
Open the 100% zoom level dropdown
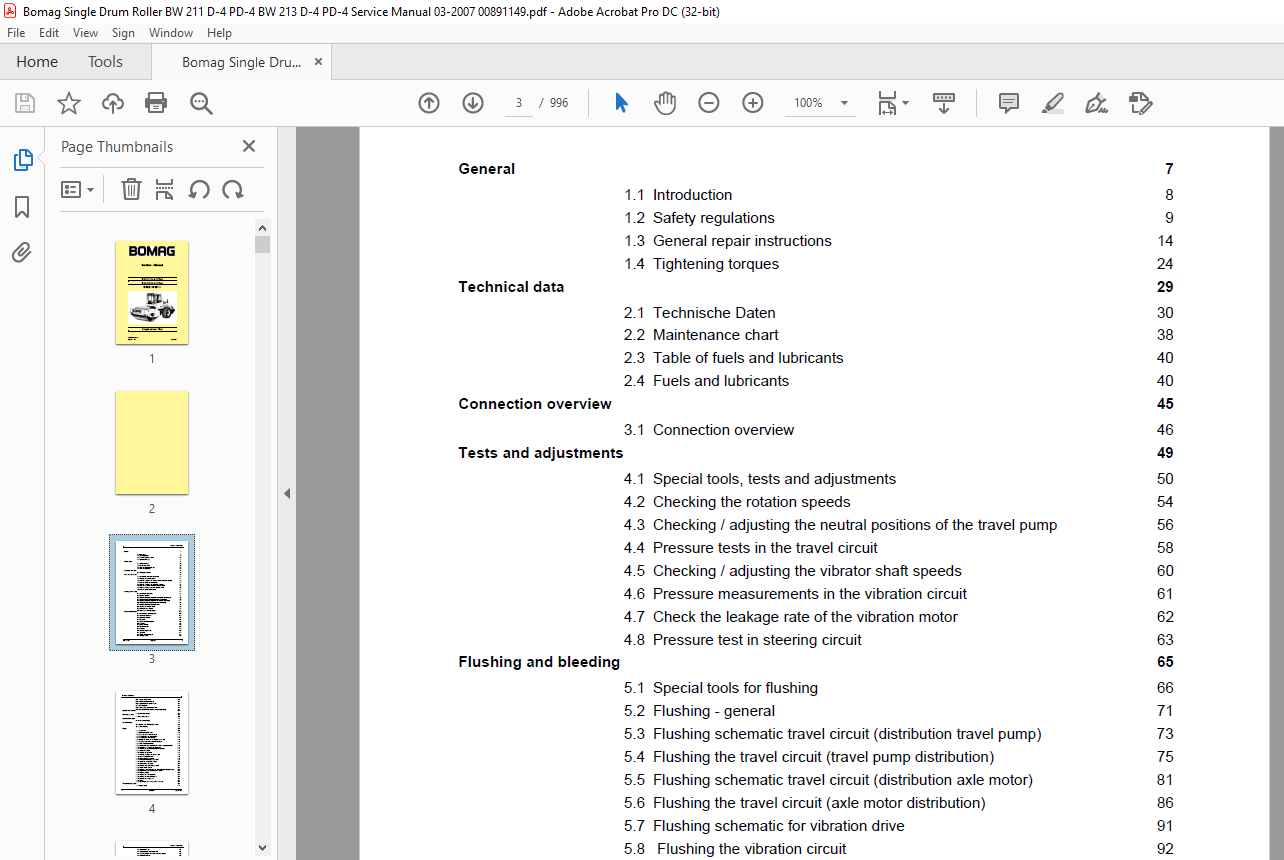point(845,103)
